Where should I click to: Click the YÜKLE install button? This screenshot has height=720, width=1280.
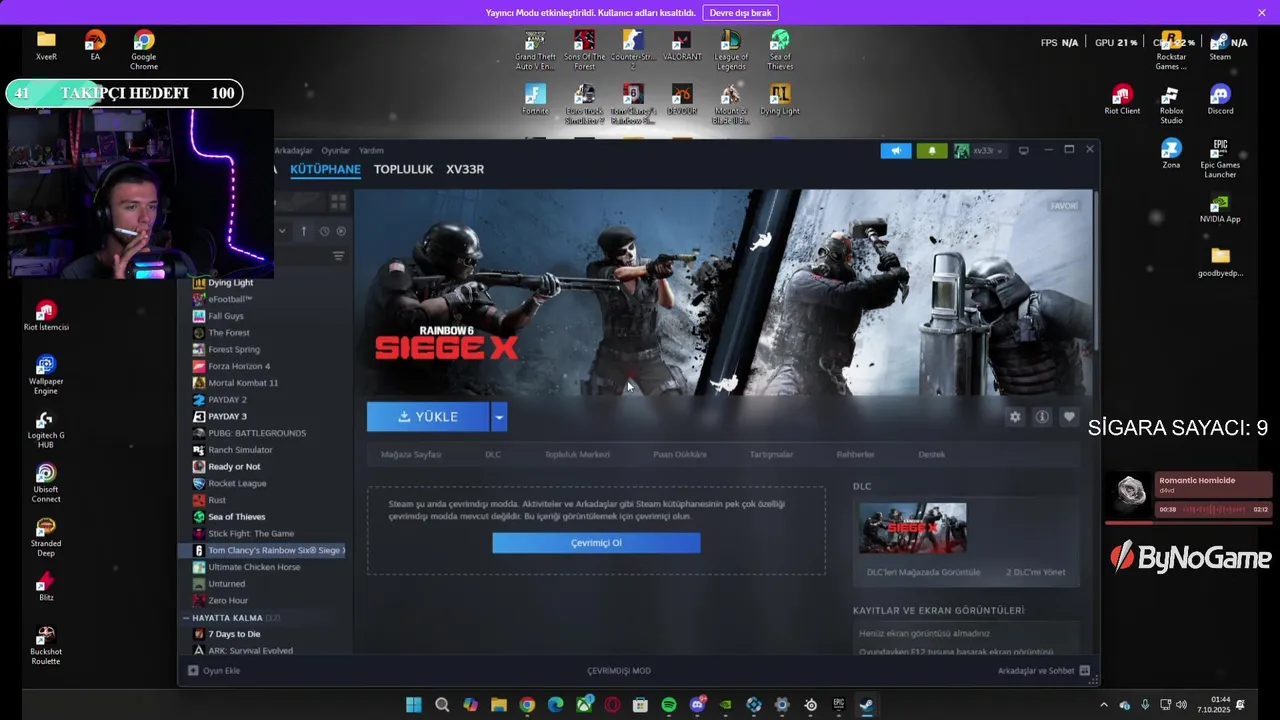[428, 417]
